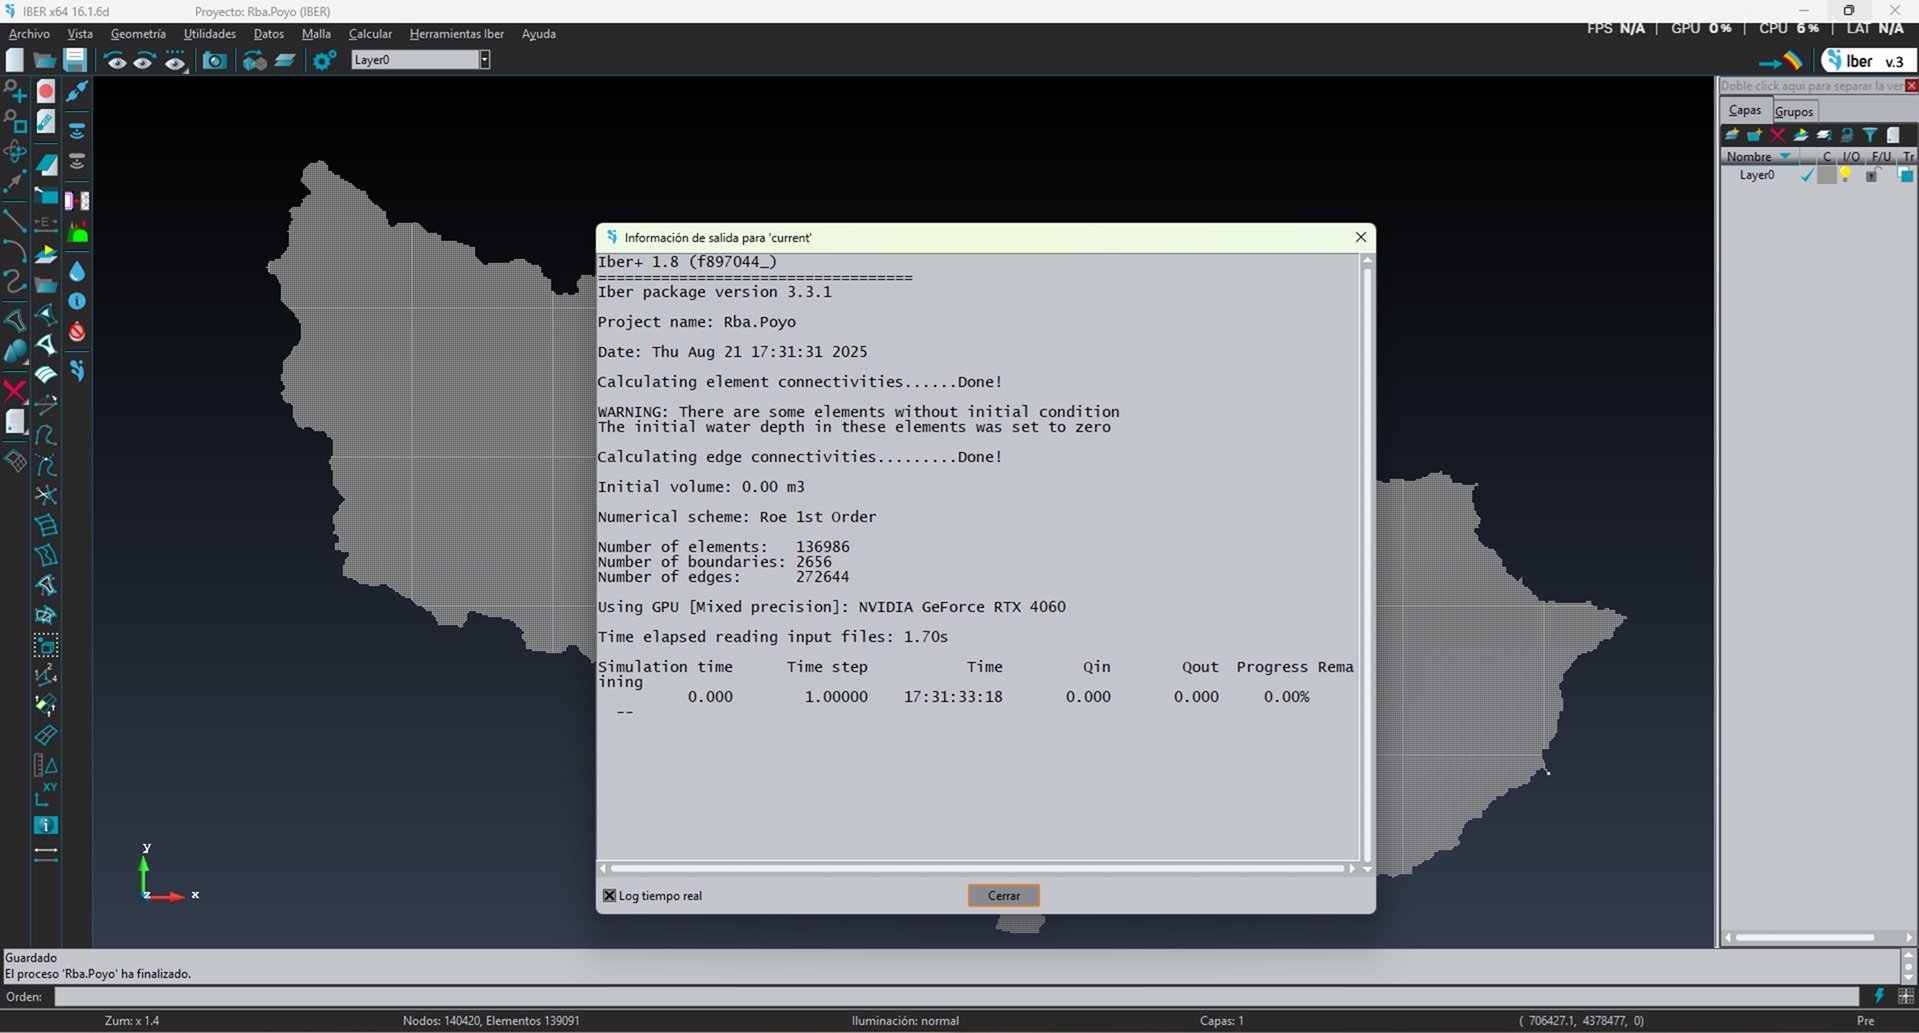Open a project with the folder icon

click(45, 60)
